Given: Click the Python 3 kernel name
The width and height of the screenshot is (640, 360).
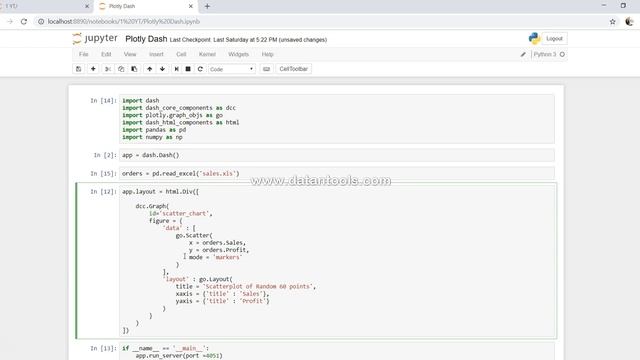Looking at the screenshot, I should pyautogui.click(x=544, y=54).
